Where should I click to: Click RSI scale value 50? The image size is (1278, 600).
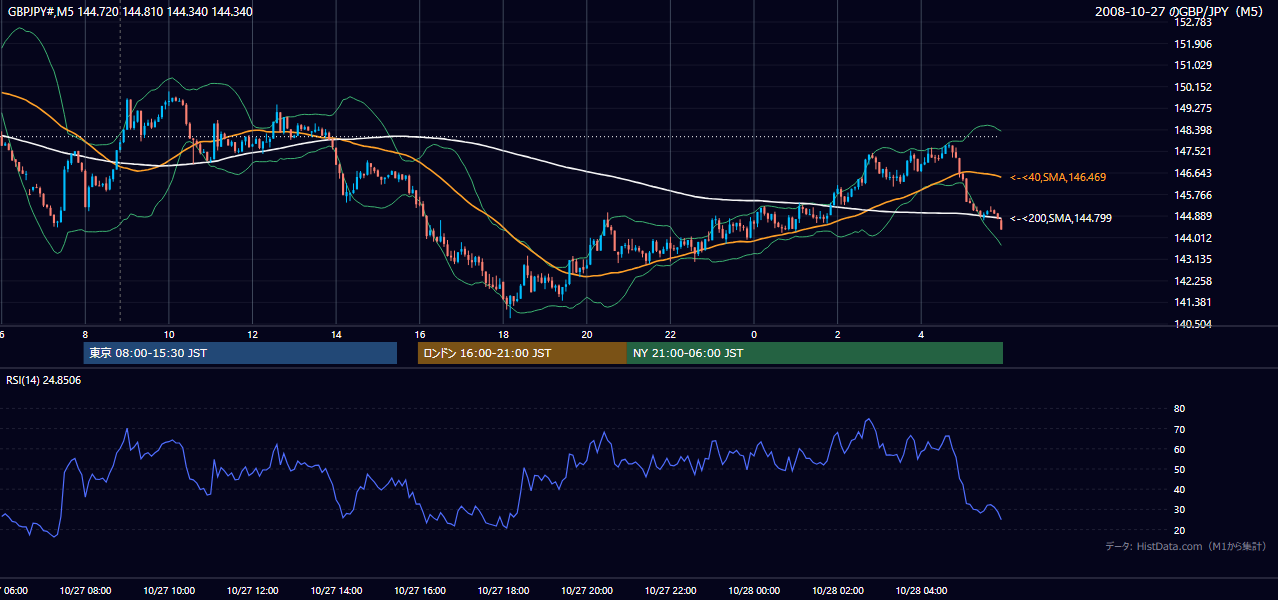1179,469
